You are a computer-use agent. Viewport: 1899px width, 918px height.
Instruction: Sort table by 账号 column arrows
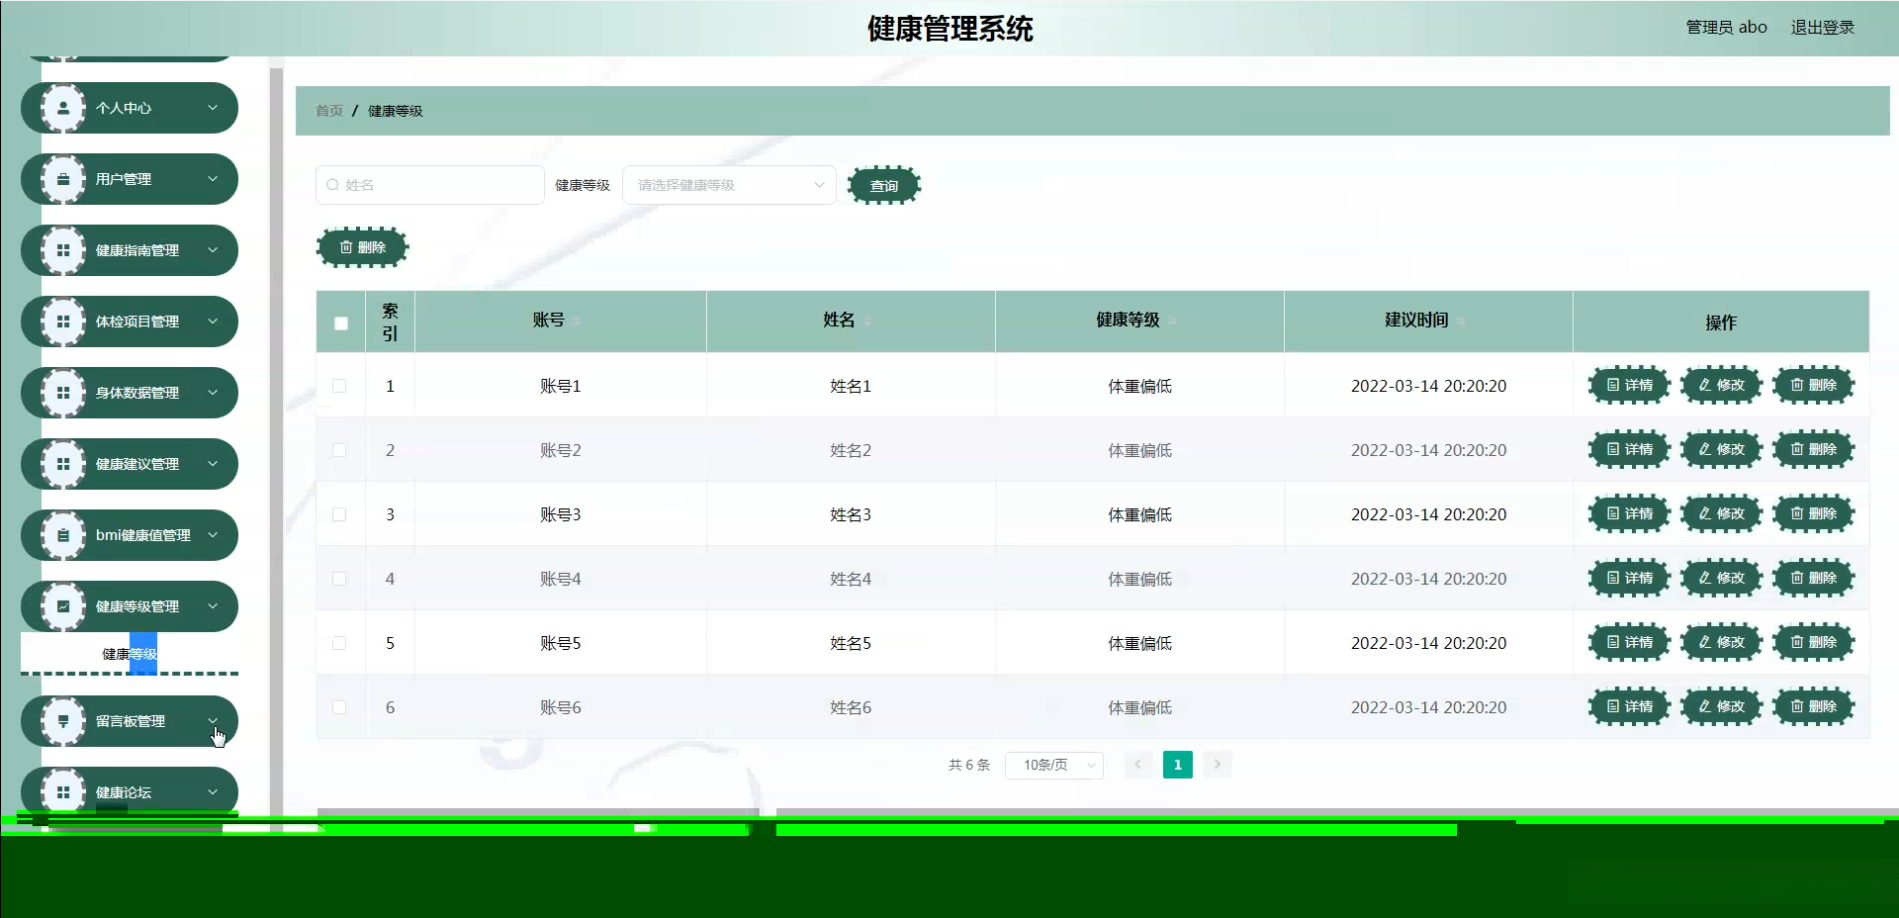(x=577, y=321)
